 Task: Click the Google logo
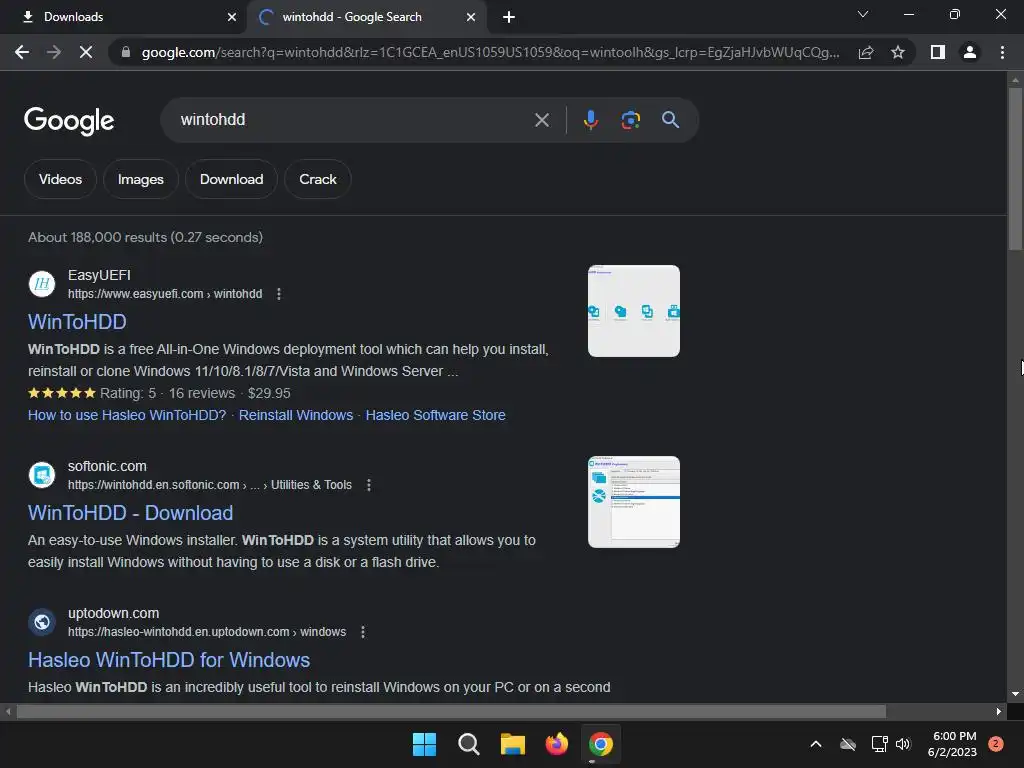(69, 121)
